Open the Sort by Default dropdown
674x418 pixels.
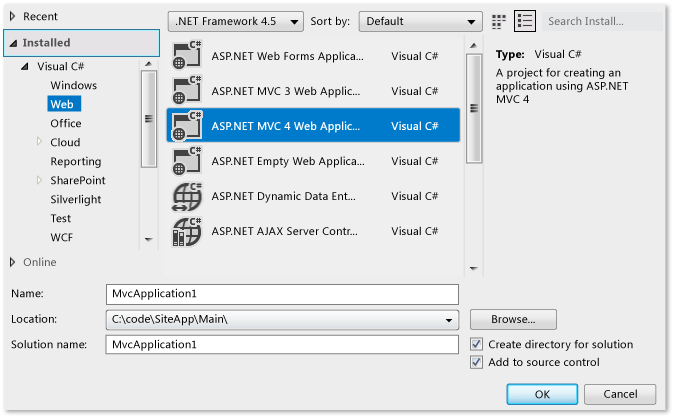click(420, 22)
